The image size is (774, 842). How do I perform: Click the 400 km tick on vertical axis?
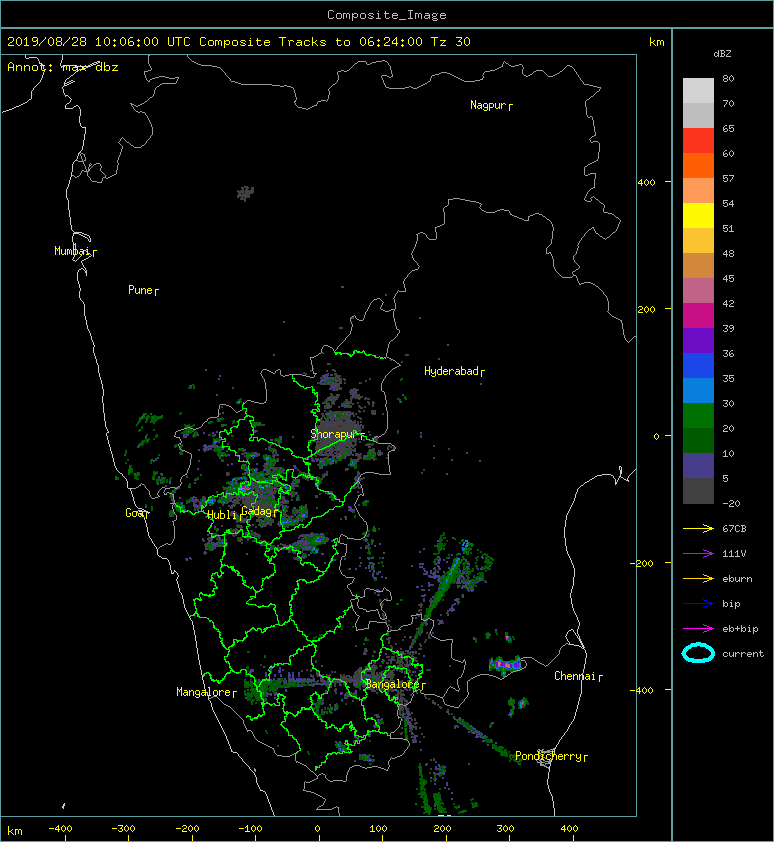click(x=646, y=183)
